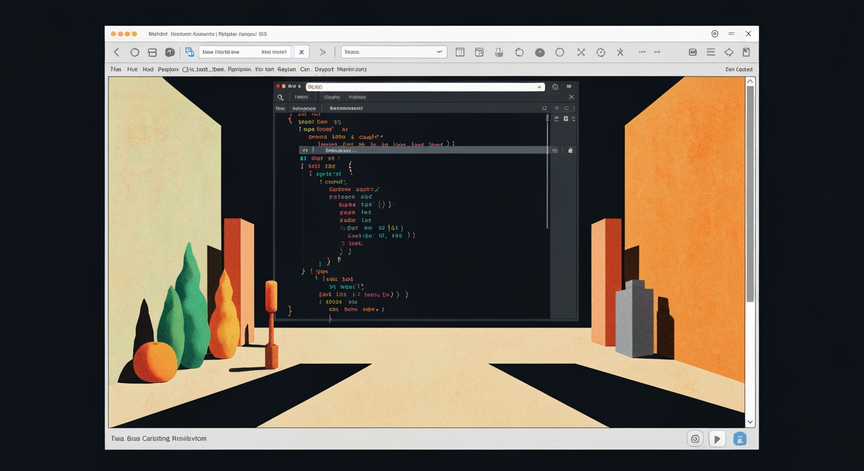
Task: Open the last menu on the menu bar
Action: [352, 69]
